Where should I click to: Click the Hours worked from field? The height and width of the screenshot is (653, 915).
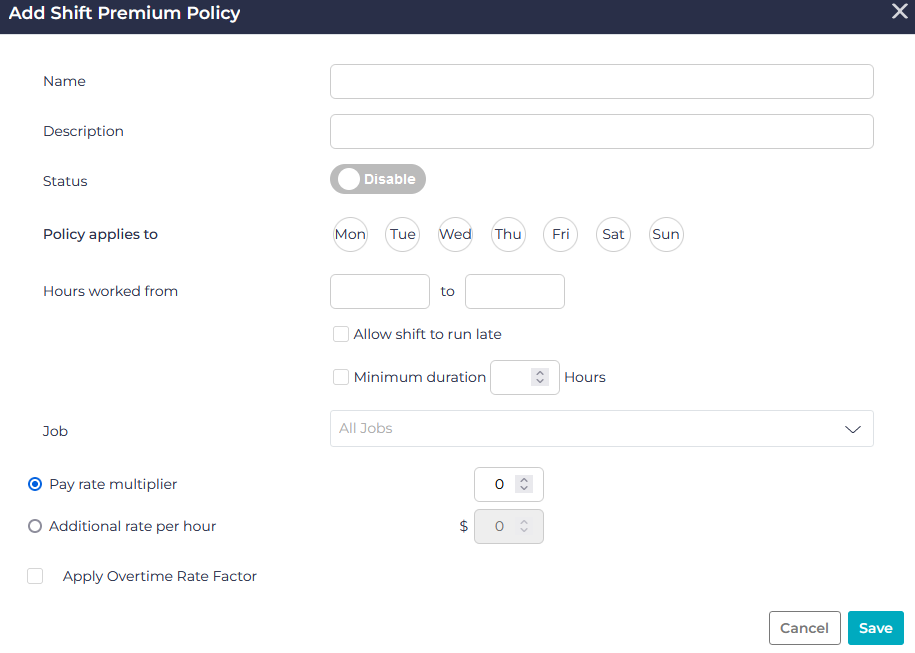[379, 291]
